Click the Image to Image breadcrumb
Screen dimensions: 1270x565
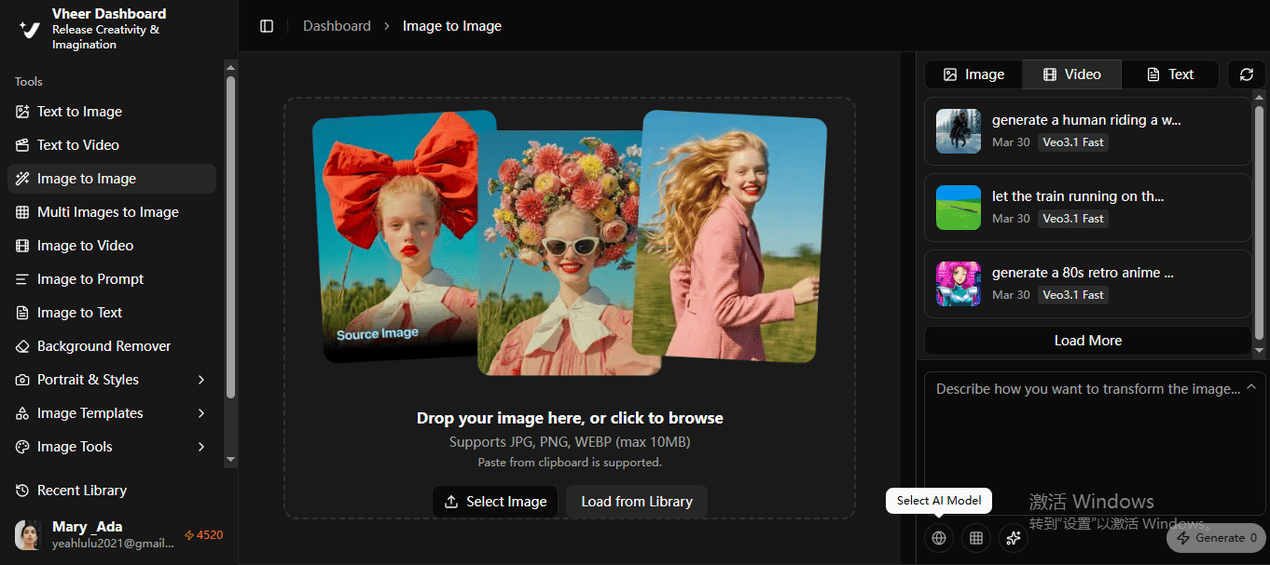click(452, 26)
